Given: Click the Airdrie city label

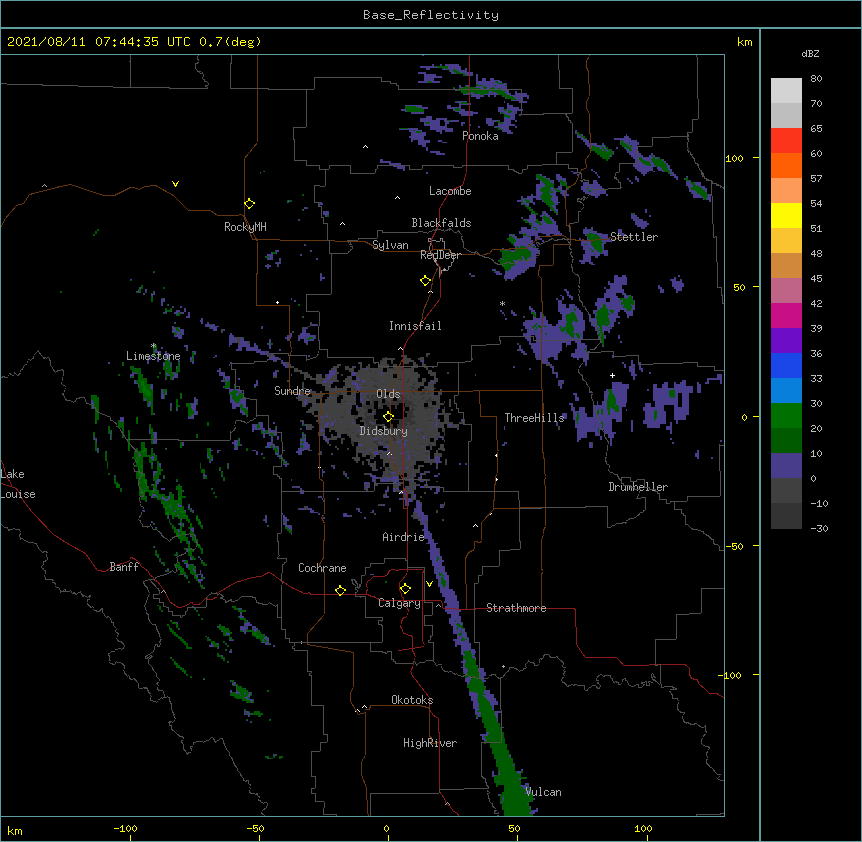Looking at the screenshot, I should [x=404, y=537].
